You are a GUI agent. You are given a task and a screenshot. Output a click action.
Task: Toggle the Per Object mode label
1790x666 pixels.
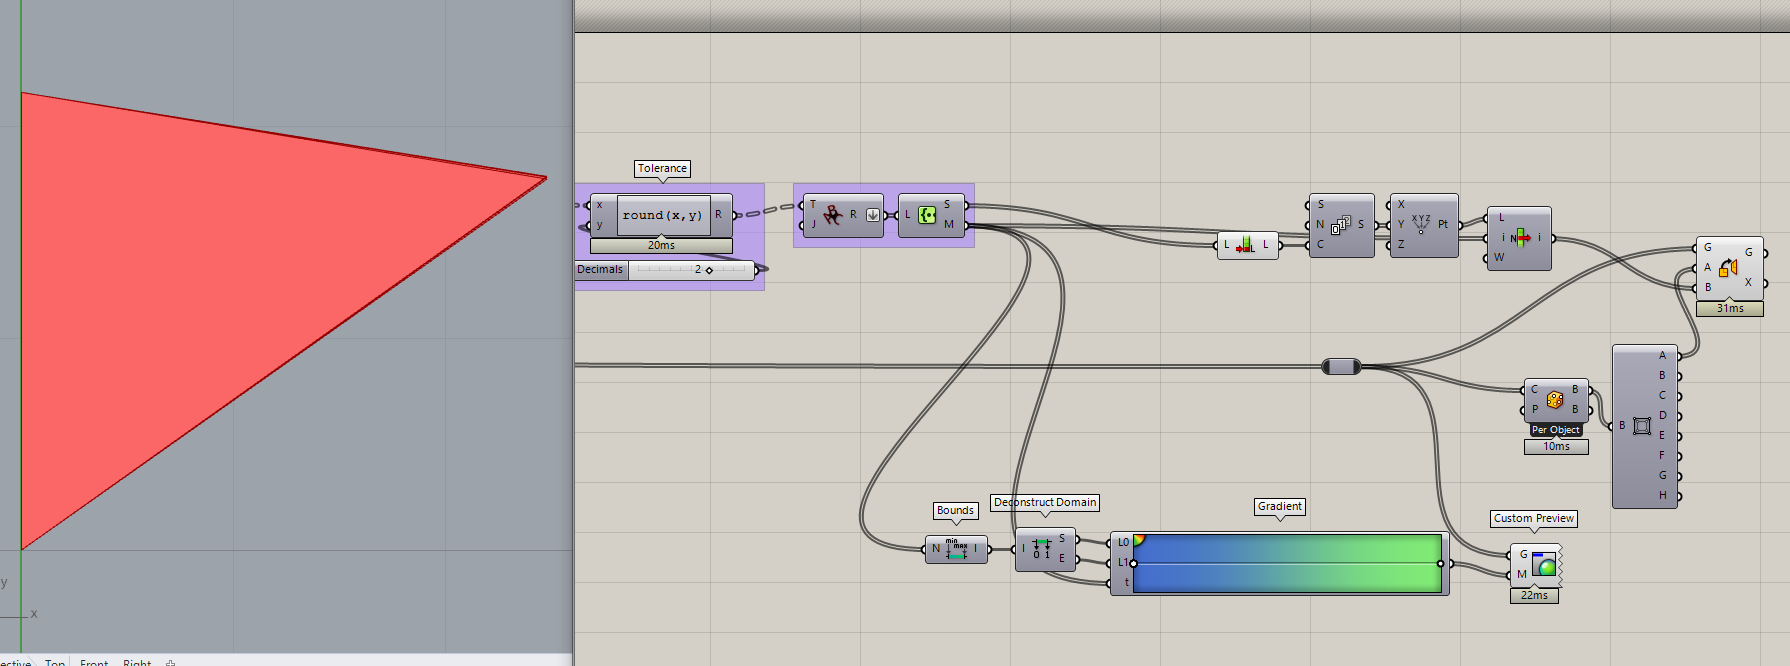(x=1556, y=430)
